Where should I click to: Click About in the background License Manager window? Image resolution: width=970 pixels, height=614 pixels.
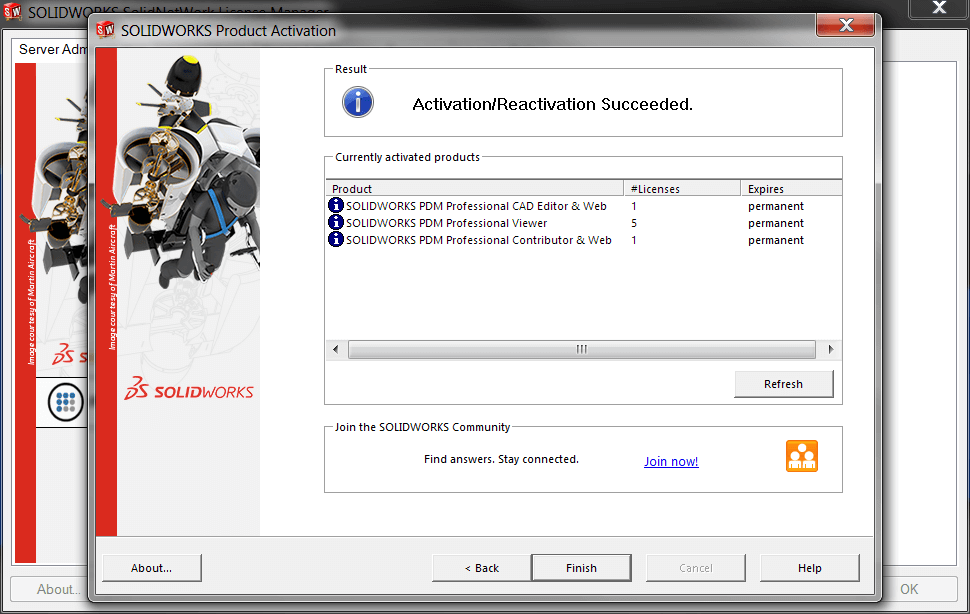(x=51, y=589)
